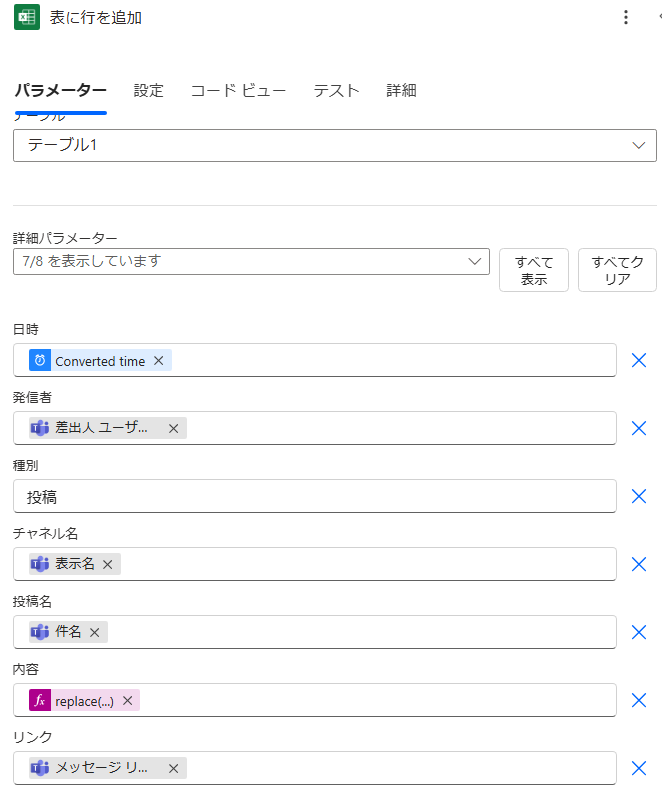Click the Excel icon beside 表に行を追加
662x790 pixels.
coord(27,17)
